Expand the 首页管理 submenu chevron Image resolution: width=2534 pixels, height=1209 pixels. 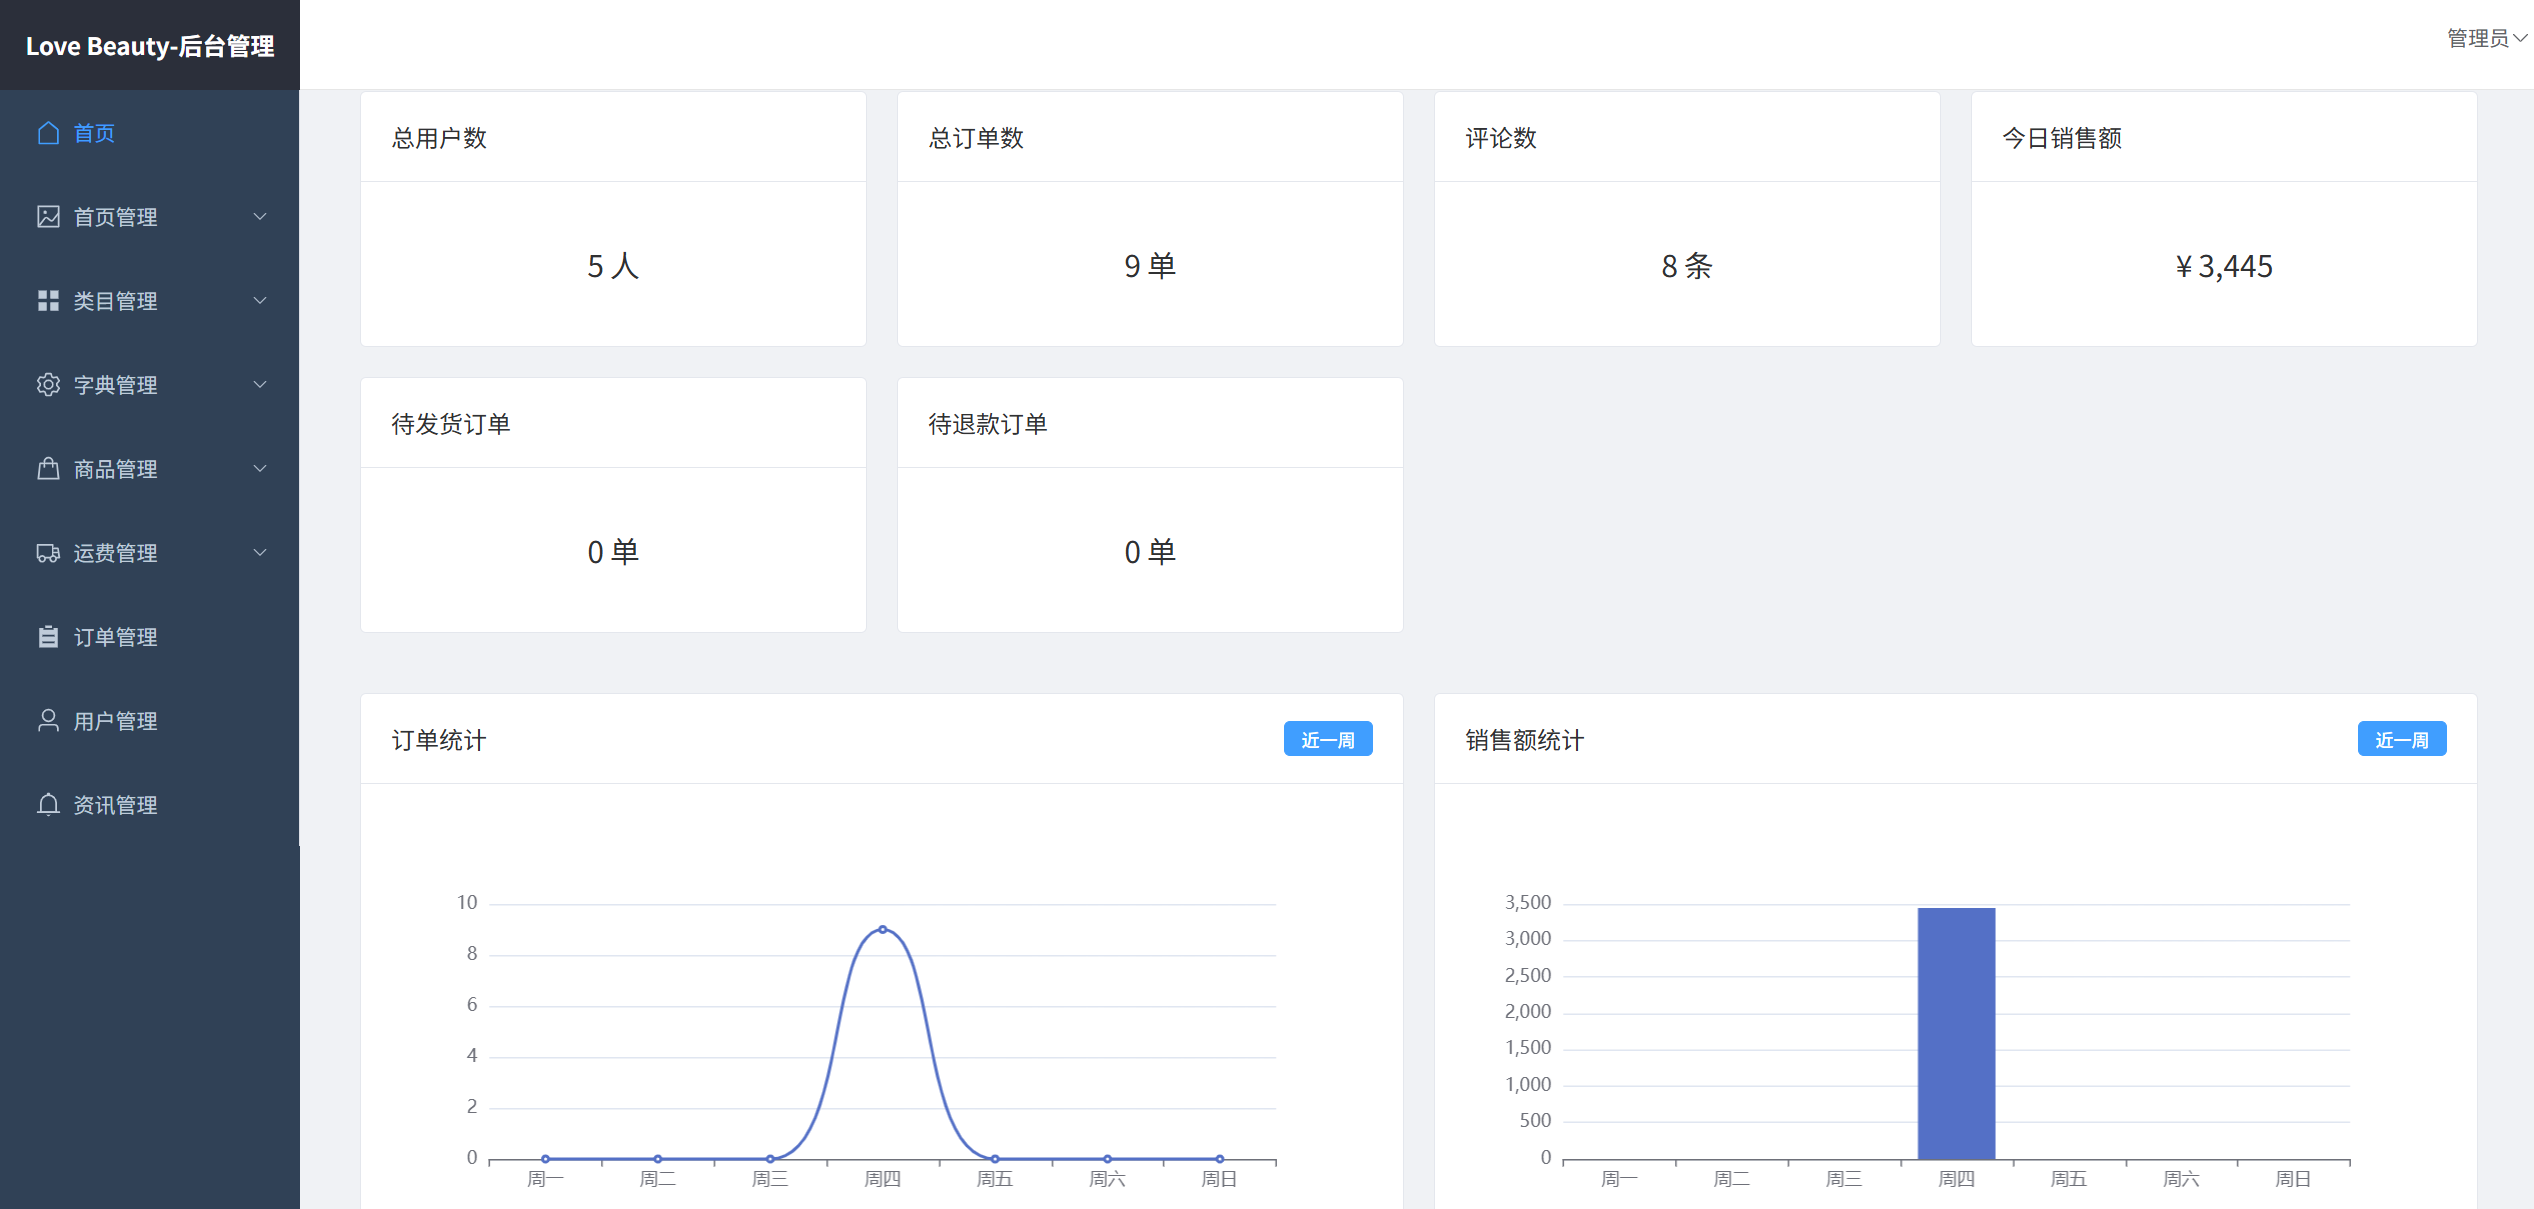(x=260, y=217)
